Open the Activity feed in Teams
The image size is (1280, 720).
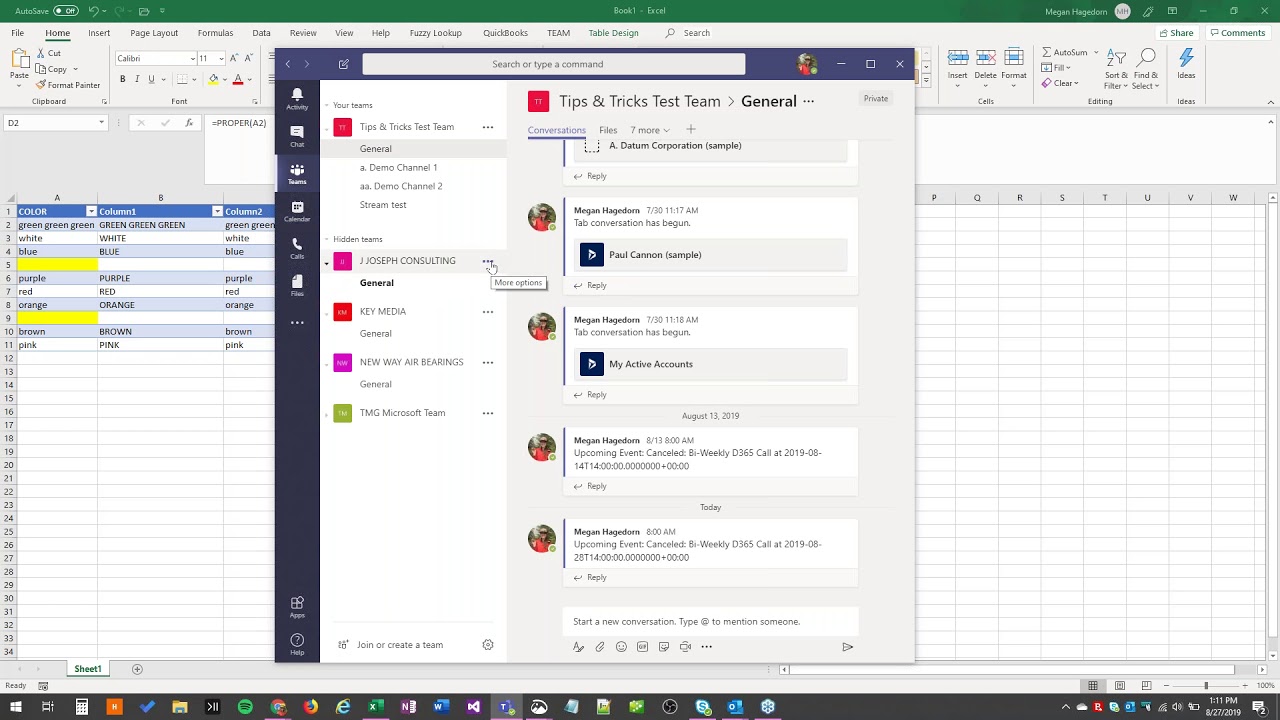click(297, 98)
